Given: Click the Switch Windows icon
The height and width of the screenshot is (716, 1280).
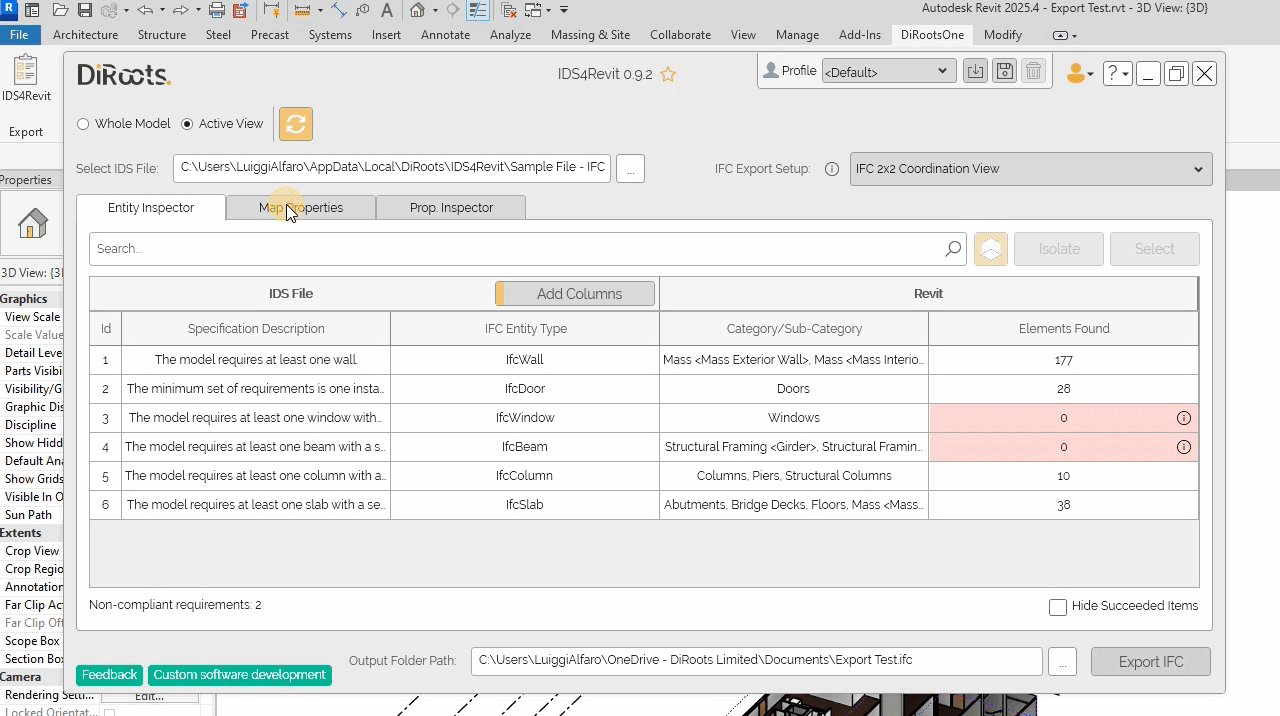Looking at the screenshot, I should pos(533,10).
